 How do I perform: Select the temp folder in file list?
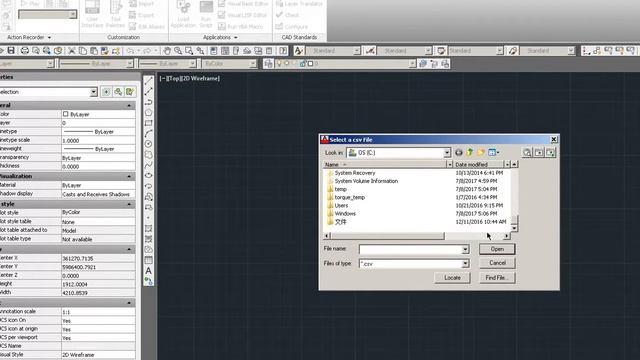[x=340, y=189]
